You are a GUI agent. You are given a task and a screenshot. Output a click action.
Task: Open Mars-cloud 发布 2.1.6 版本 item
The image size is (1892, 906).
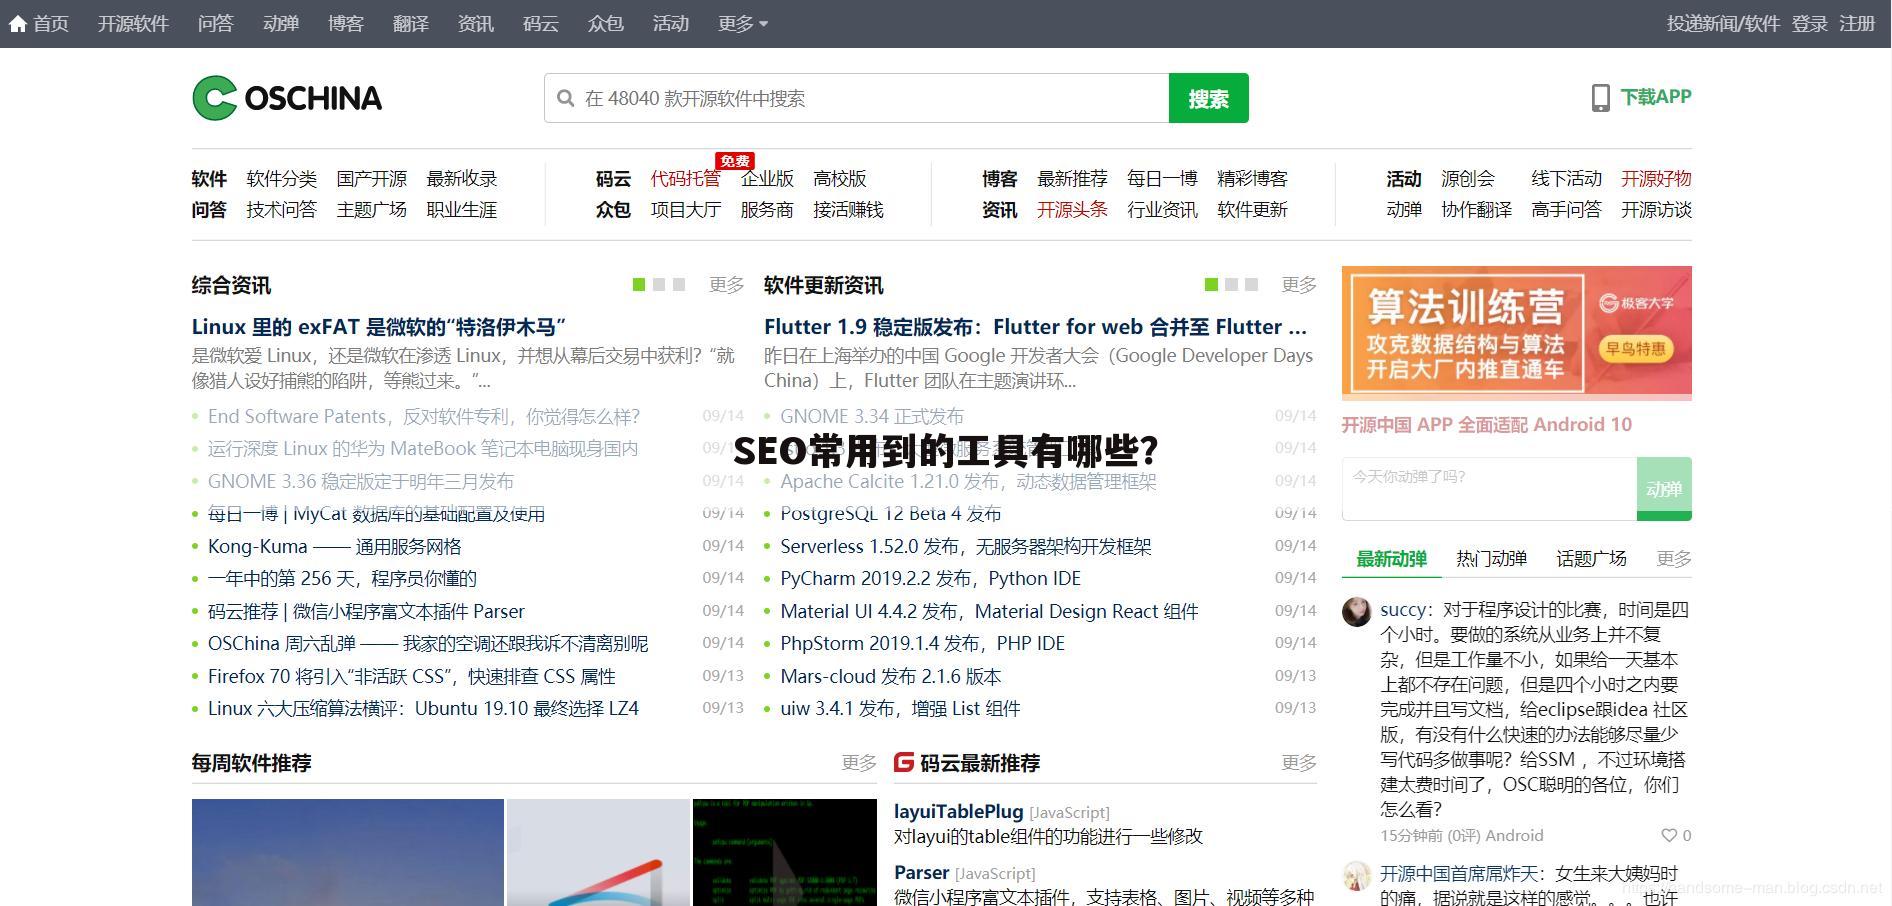tap(890, 677)
